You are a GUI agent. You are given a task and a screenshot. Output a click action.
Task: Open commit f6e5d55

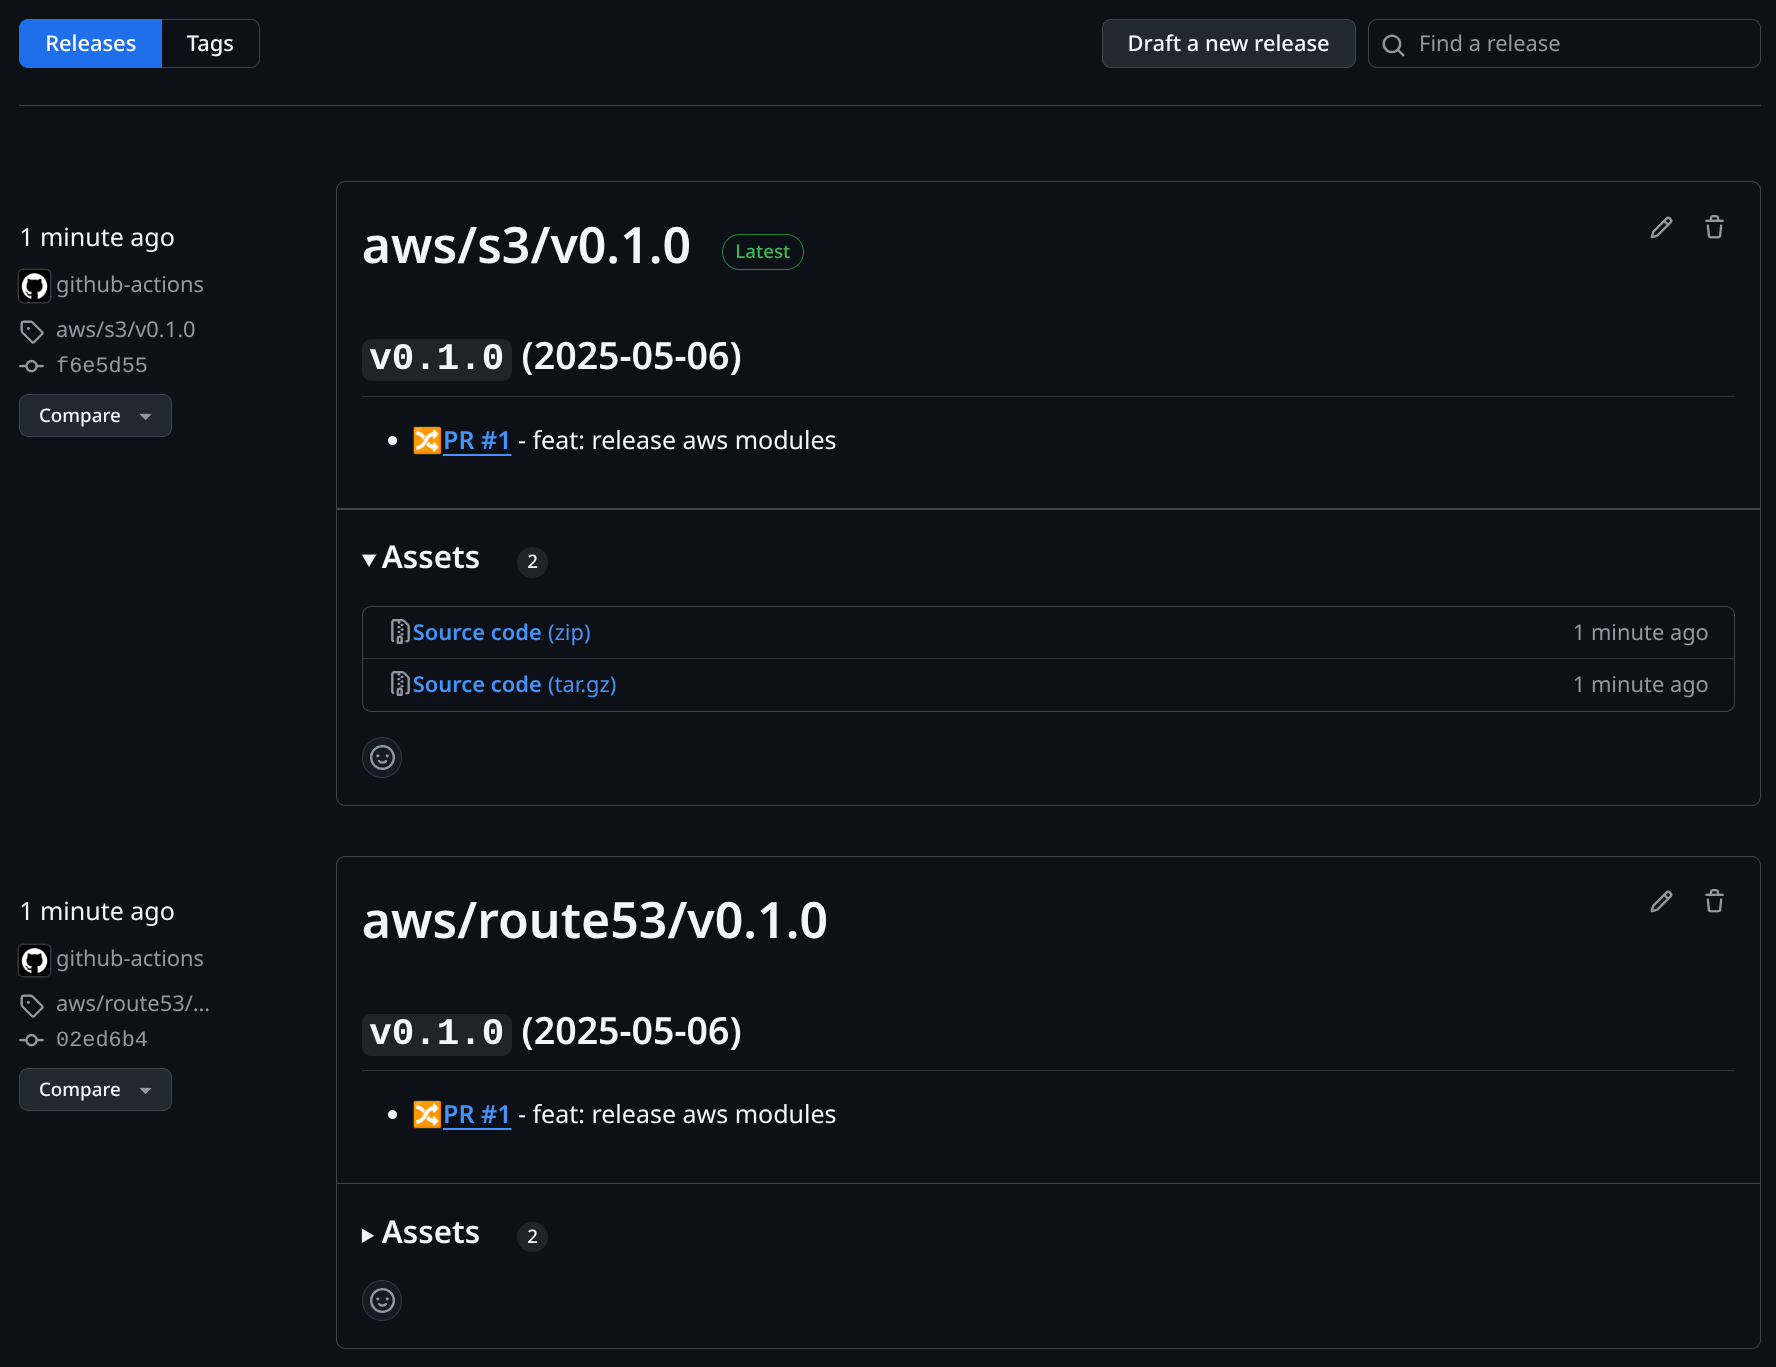pyautogui.click(x=102, y=366)
